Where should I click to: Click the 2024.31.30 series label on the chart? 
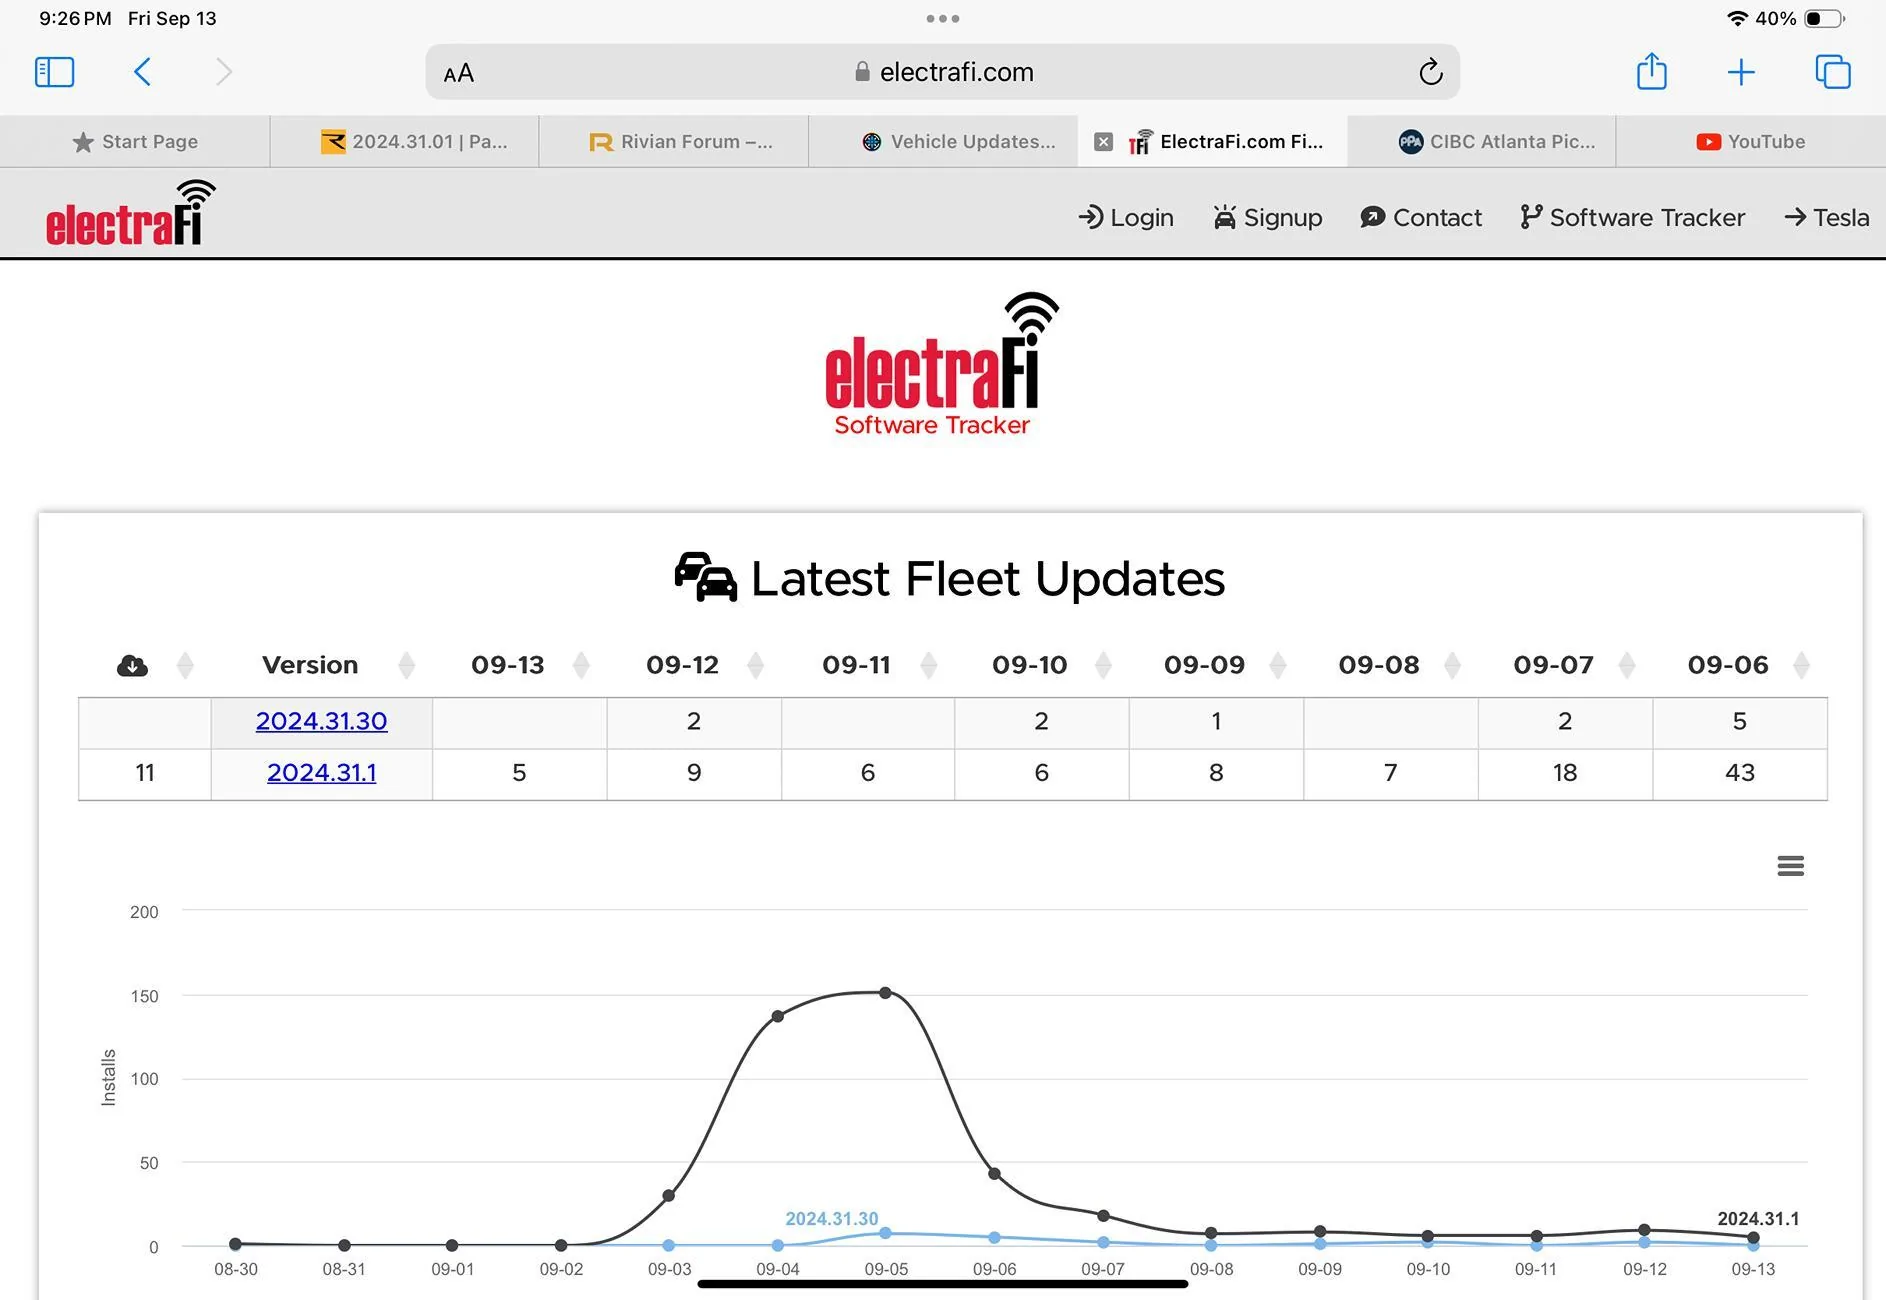pyautogui.click(x=832, y=1219)
